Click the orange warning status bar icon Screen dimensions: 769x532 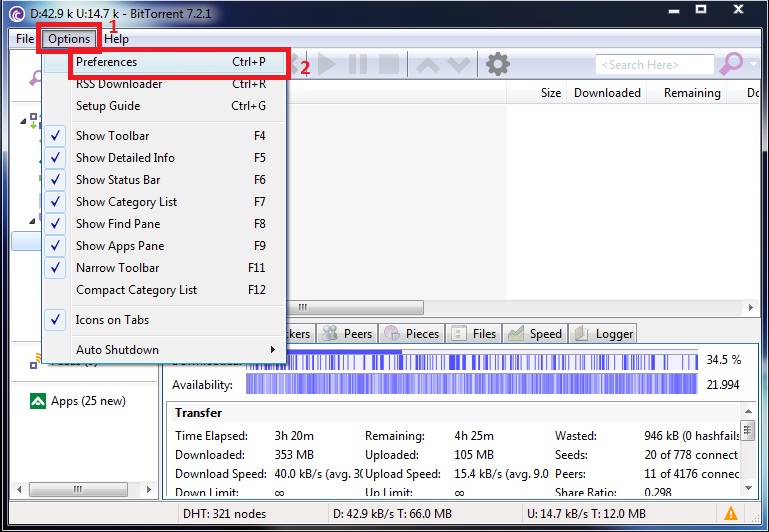click(731, 513)
